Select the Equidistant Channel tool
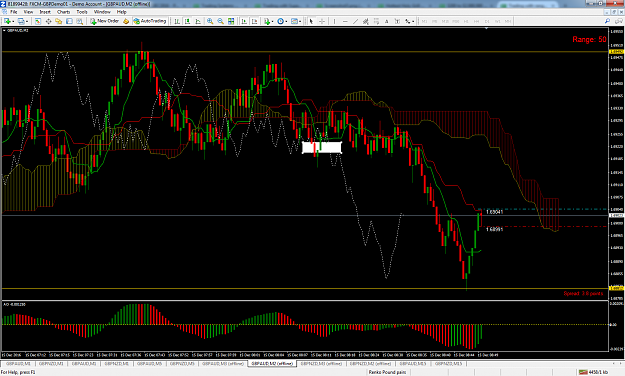The width and height of the screenshot is (625, 376). coord(366,21)
